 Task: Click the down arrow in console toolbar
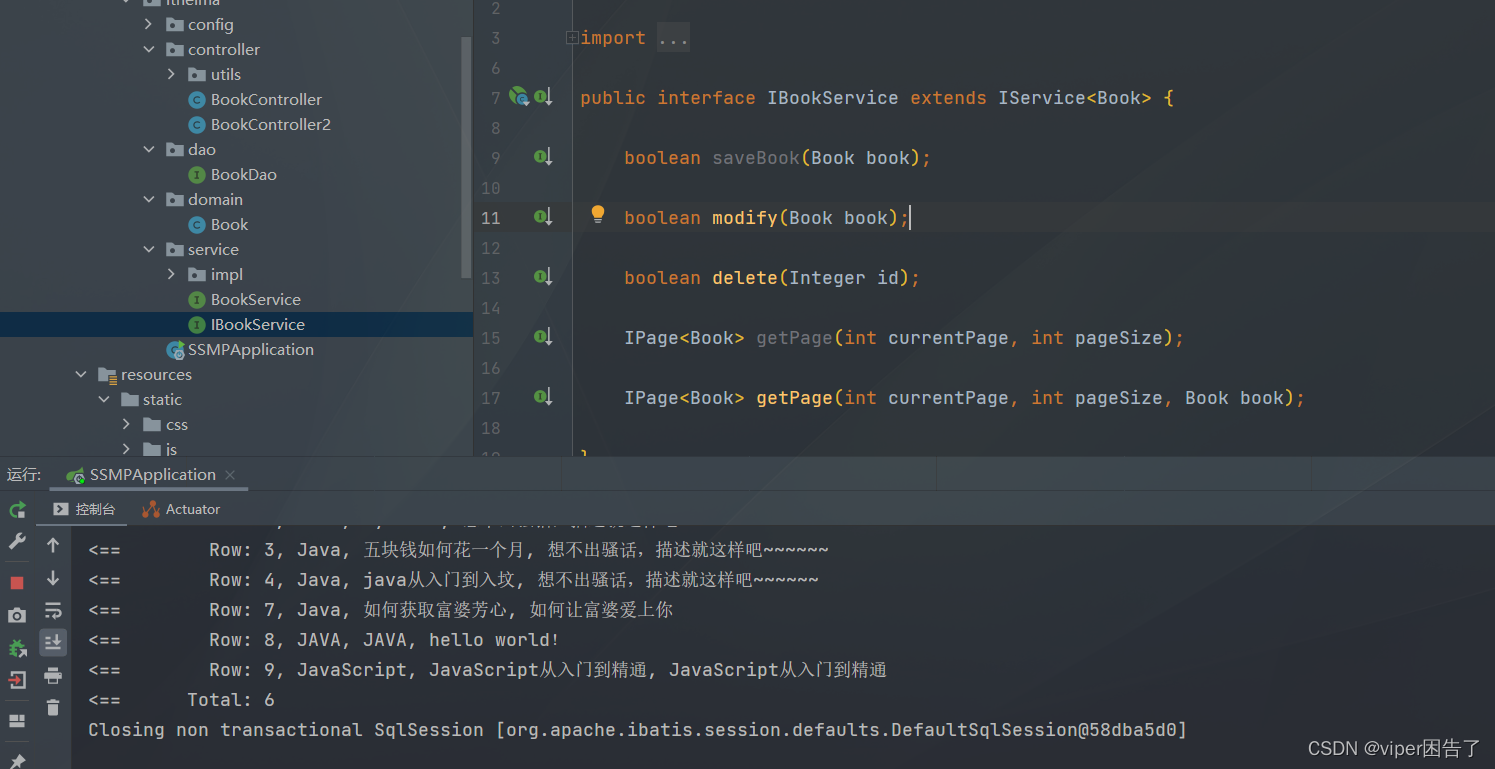(x=53, y=578)
